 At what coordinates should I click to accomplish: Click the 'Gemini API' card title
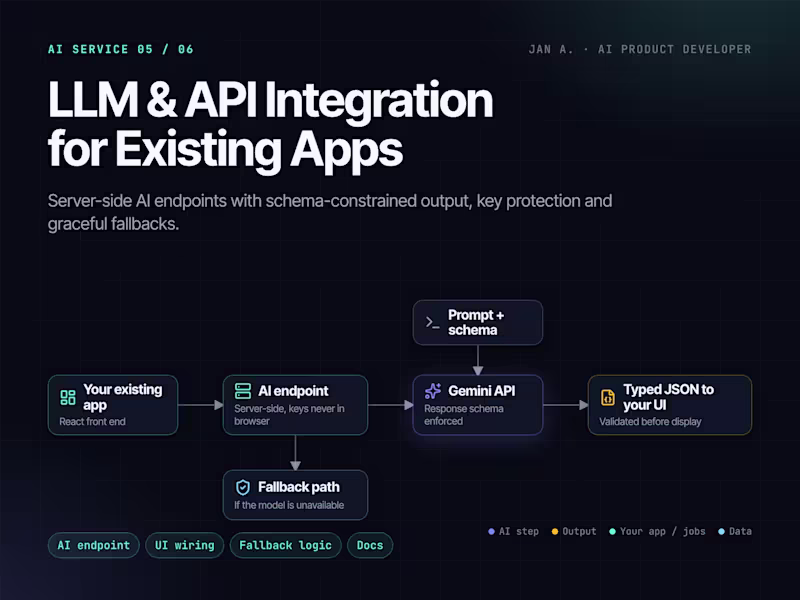coord(482,391)
